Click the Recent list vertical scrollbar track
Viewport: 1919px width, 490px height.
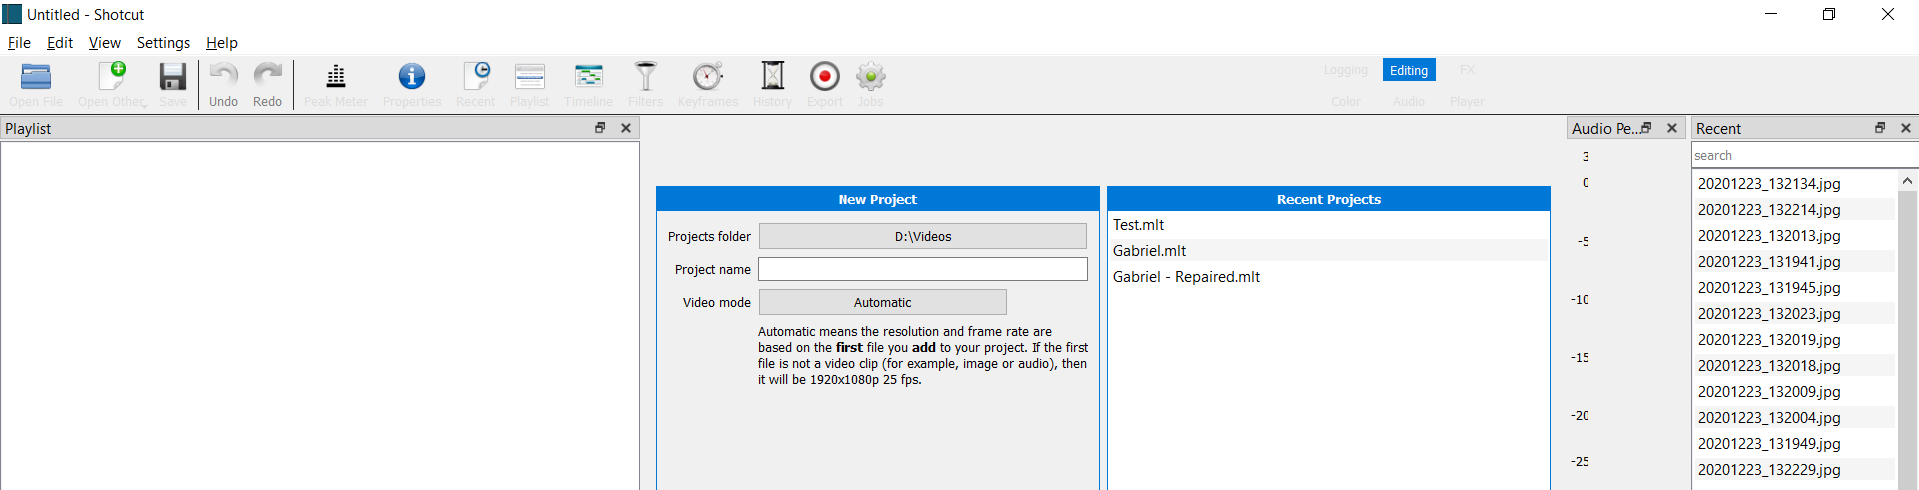point(1907,340)
